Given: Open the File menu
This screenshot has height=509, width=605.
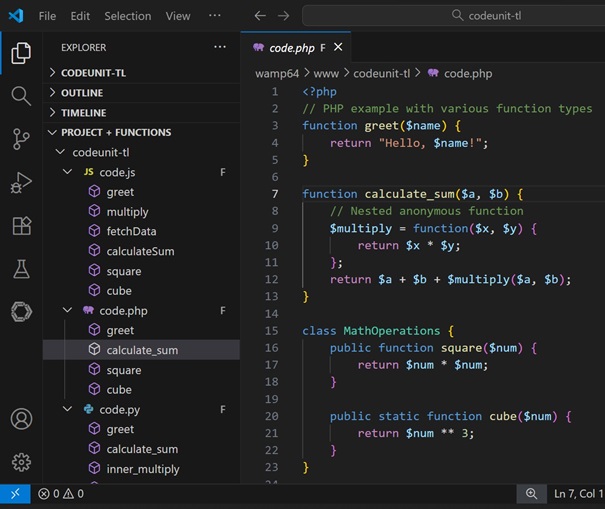Looking at the screenshot, I should tap(47, 16).
